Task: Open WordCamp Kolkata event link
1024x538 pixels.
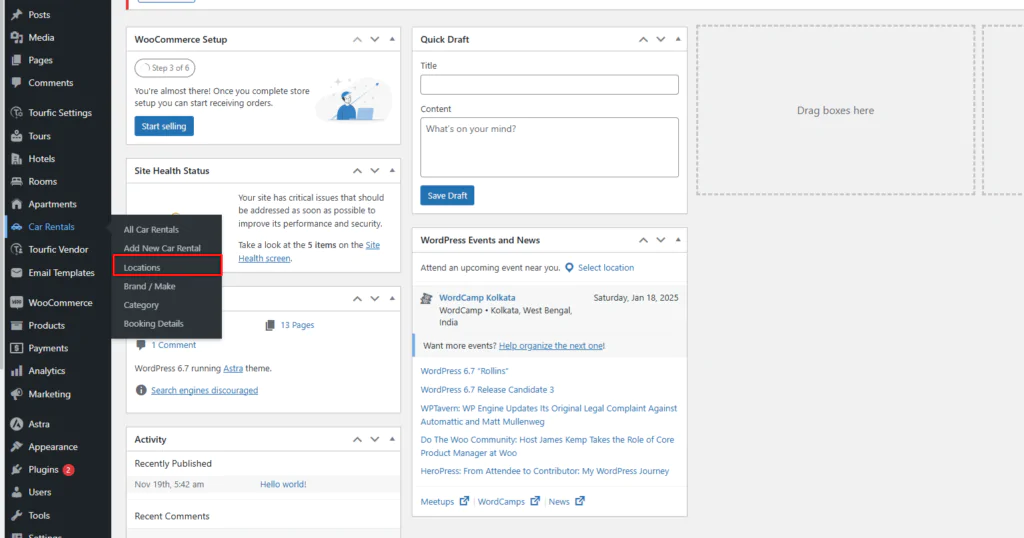Action: pyautogui.click(x=477, y=298)
